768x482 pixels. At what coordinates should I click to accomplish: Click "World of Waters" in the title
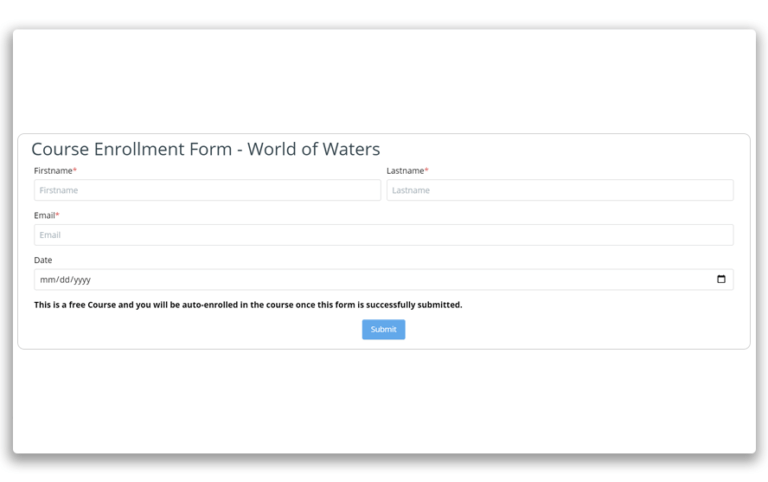(313, 149)
